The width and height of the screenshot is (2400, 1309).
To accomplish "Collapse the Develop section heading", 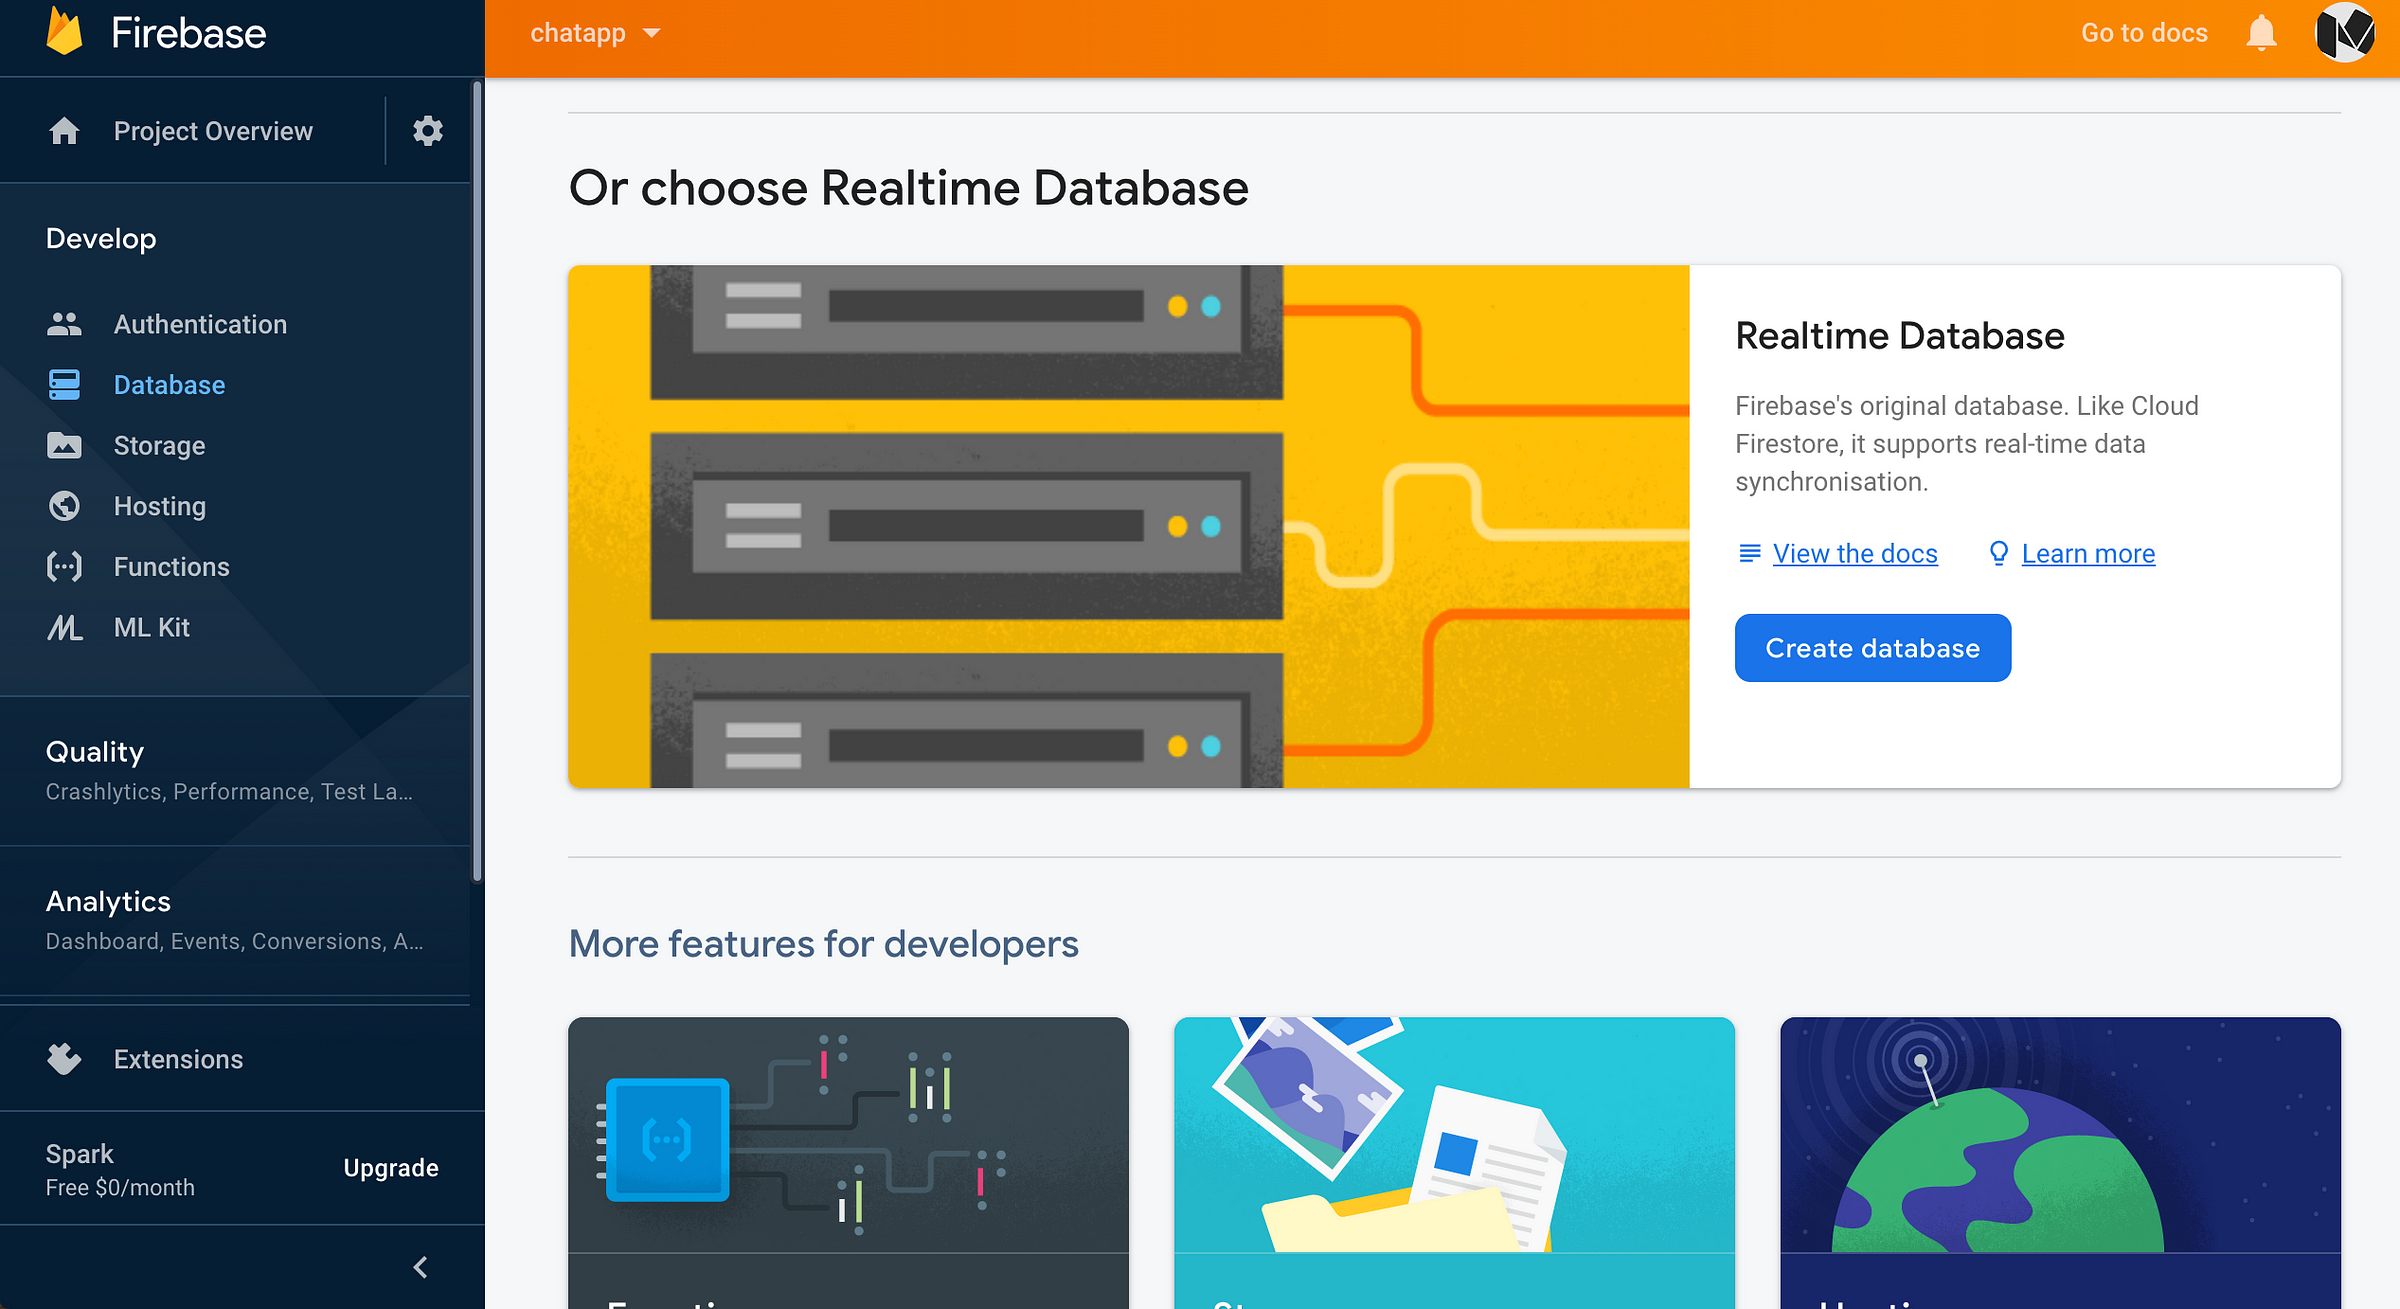I will click(101, 238).
